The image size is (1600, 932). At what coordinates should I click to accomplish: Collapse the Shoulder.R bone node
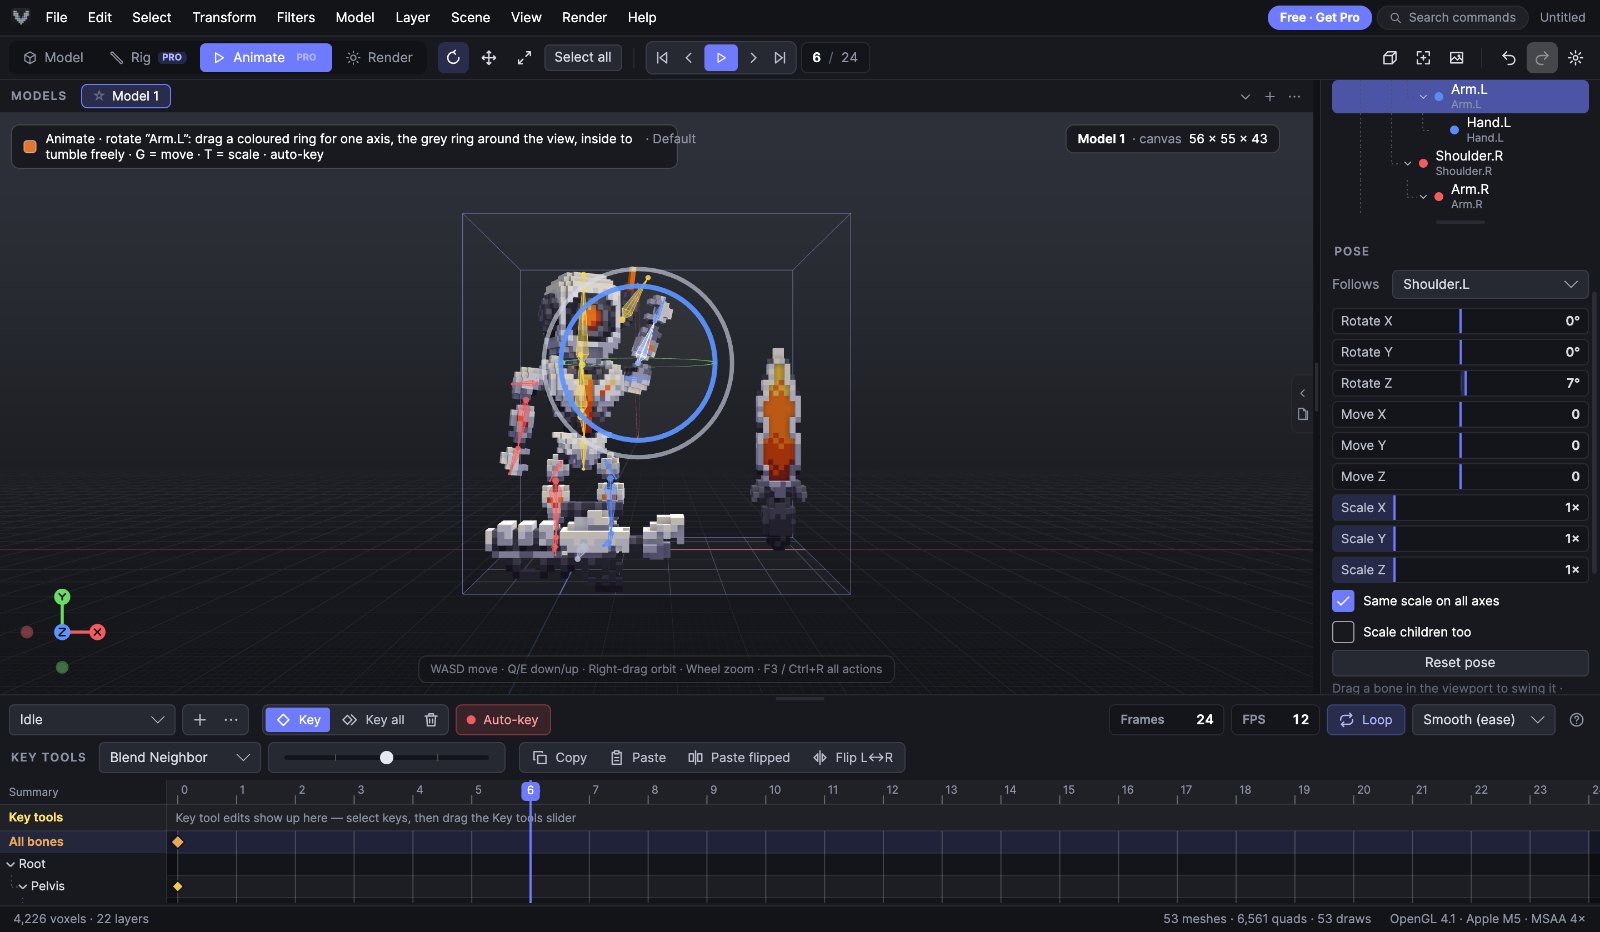(1408, 163)
